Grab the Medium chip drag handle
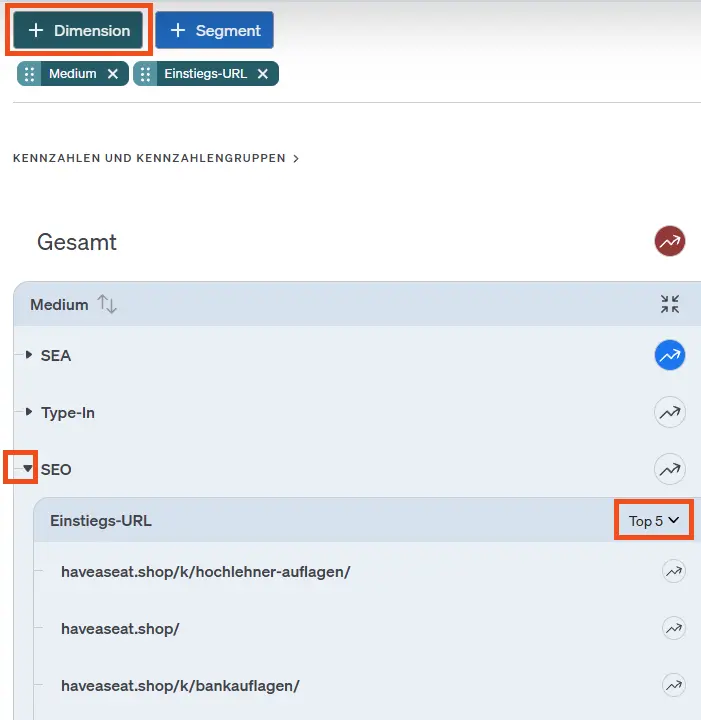Screen dimensions: 701x720 click(x=30, y=74)
